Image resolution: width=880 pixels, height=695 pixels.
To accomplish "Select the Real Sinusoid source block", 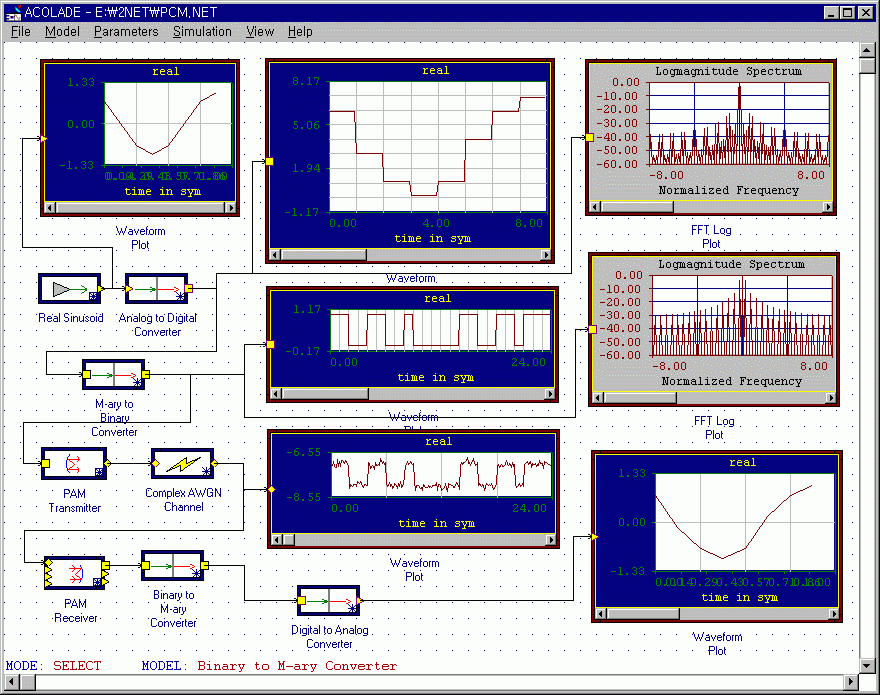I will (x=70, y=289).
